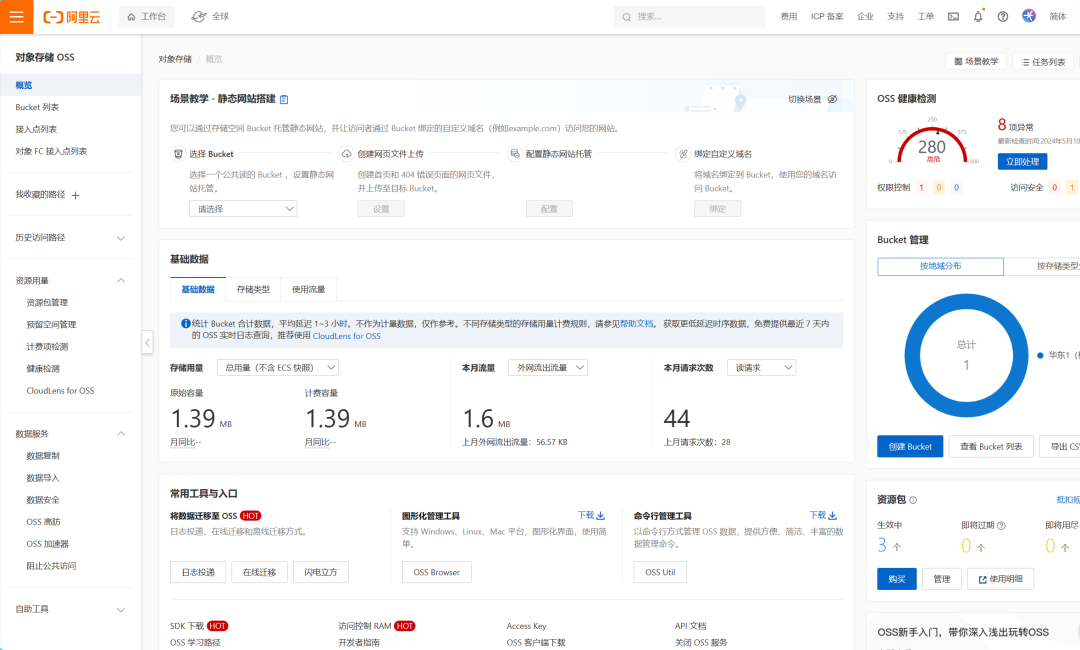Click the user avatar
Viewport: 1080px width, 650px height.
tap(1029, 17)
